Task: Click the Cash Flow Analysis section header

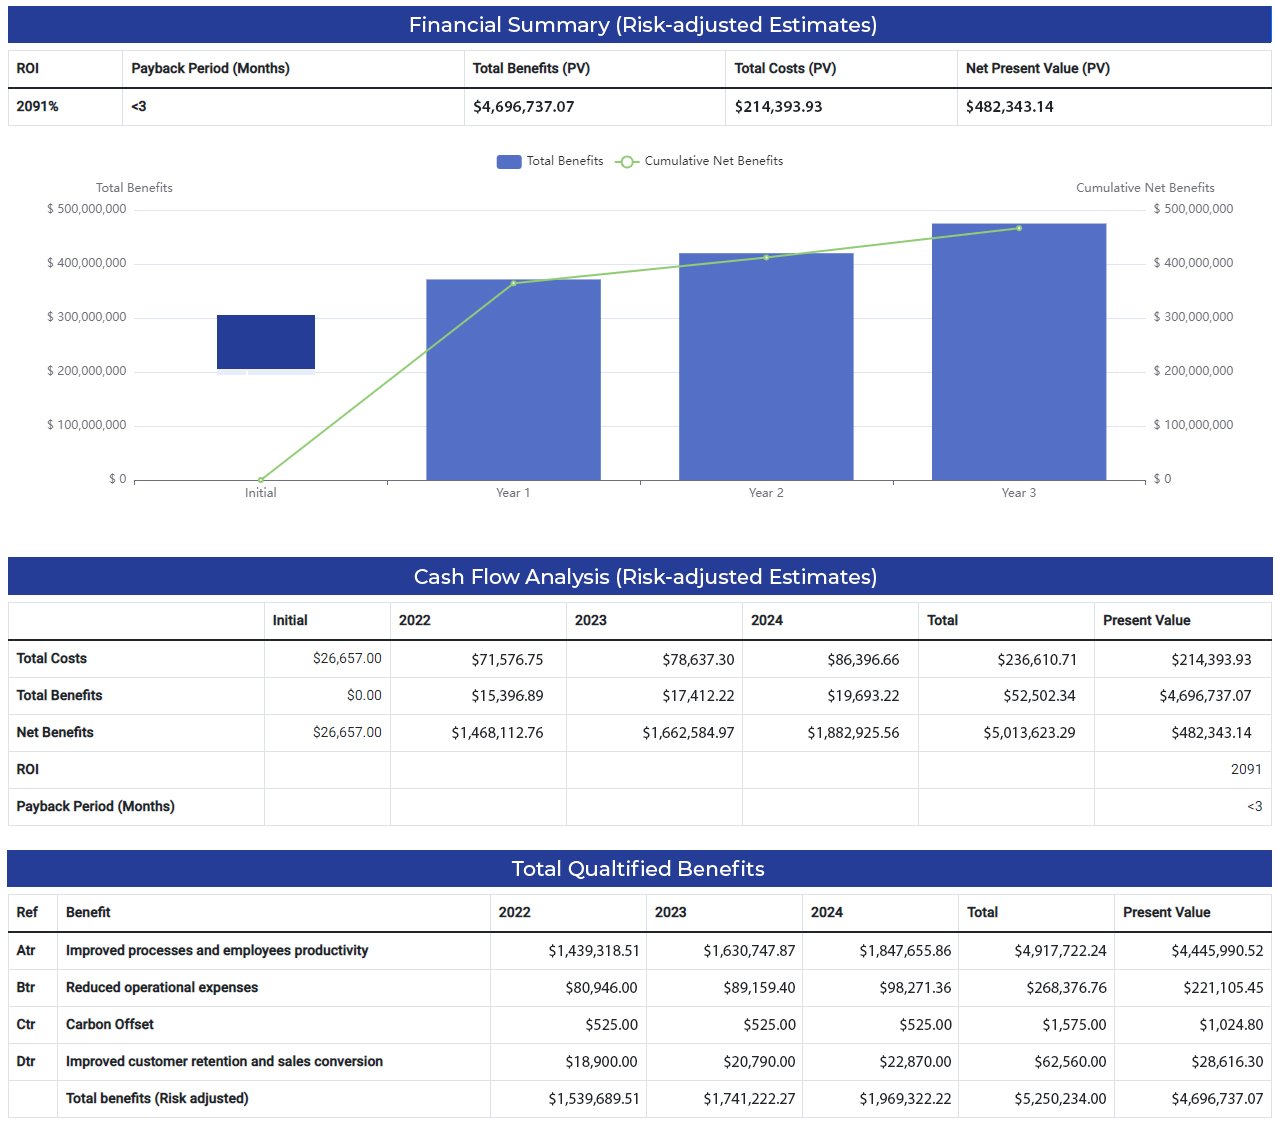Action: [x=640, y=577]
